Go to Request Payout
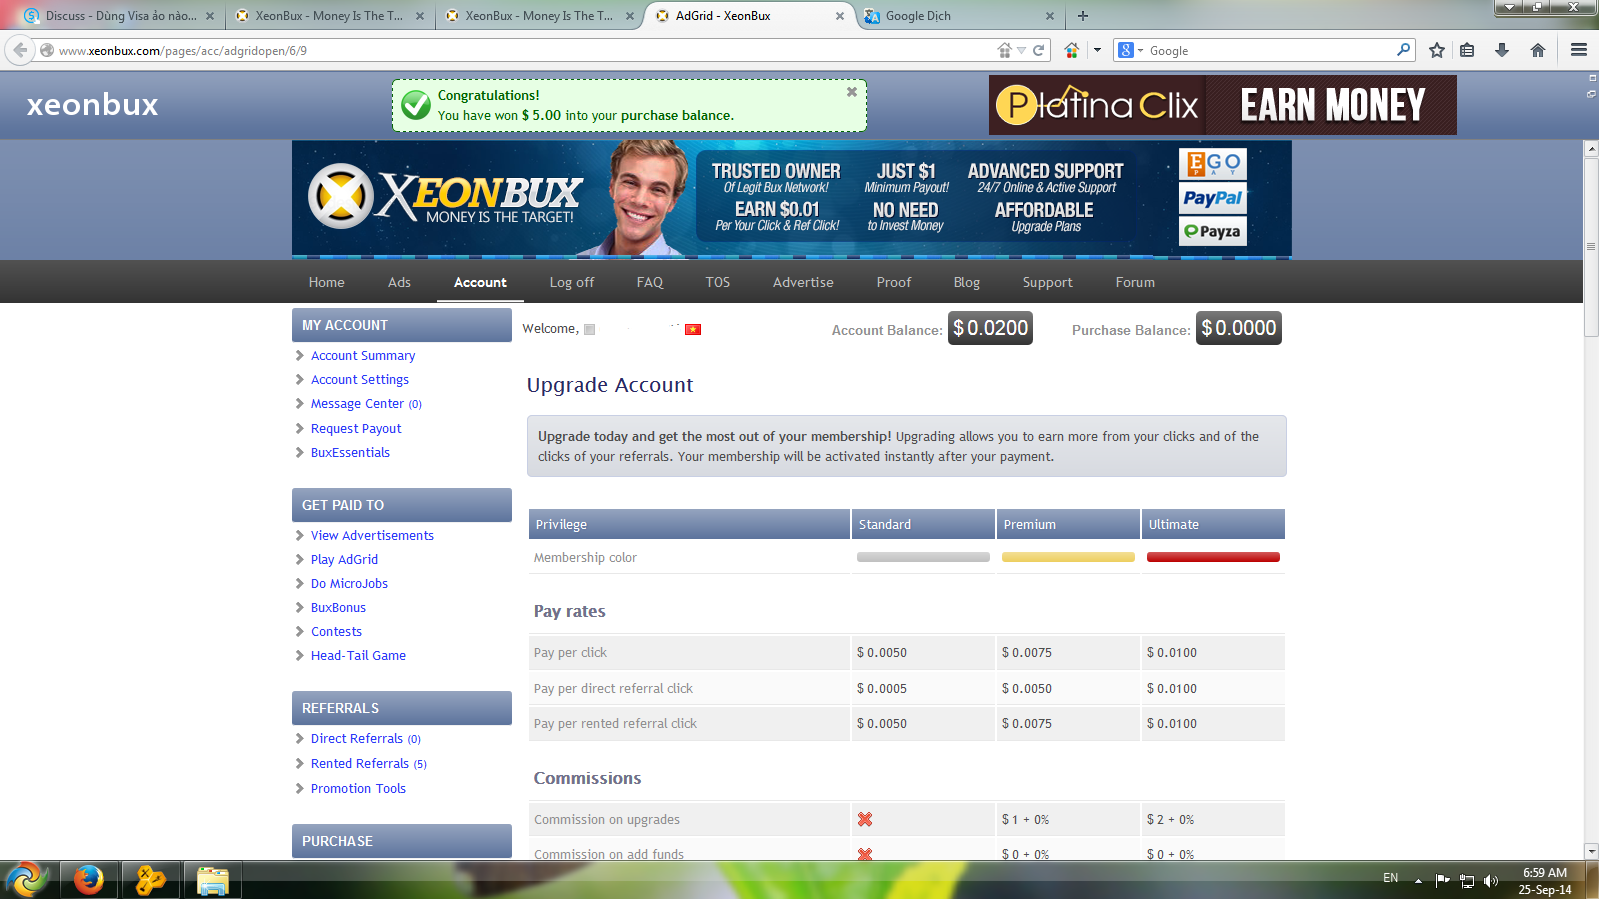This screenshot has height=899, width=1599. pos(356,428)
